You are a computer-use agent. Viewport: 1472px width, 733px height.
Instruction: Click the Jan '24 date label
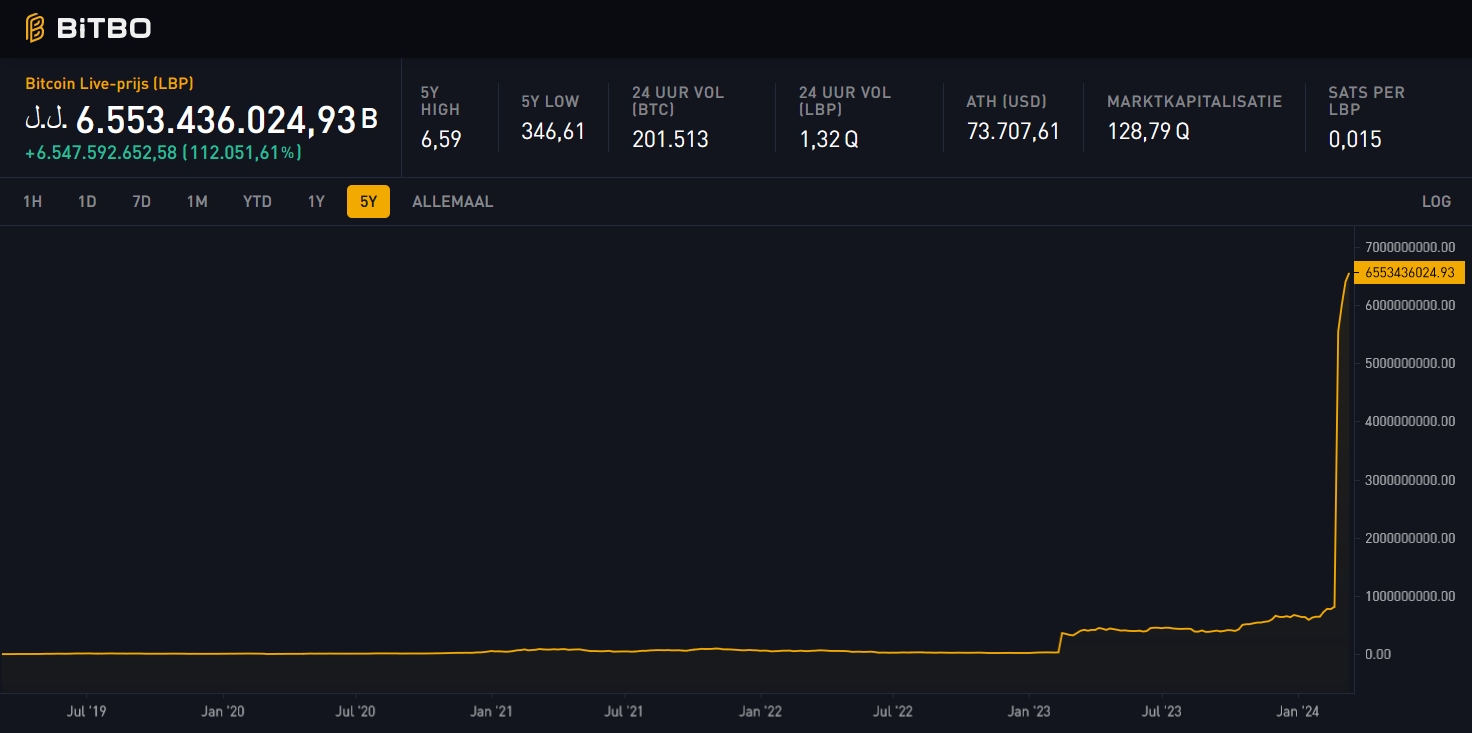tap(1298, 712)
